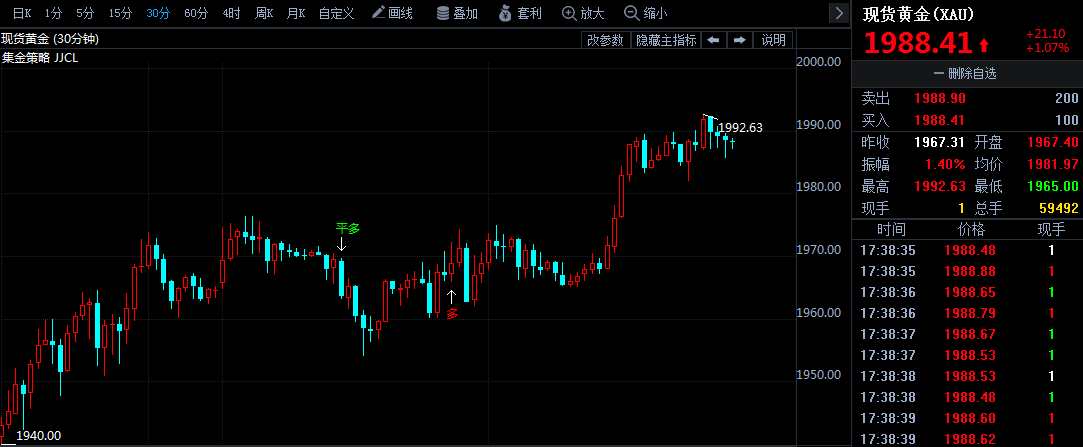Click the right arrow indicator button

click(x=739, y=40)
